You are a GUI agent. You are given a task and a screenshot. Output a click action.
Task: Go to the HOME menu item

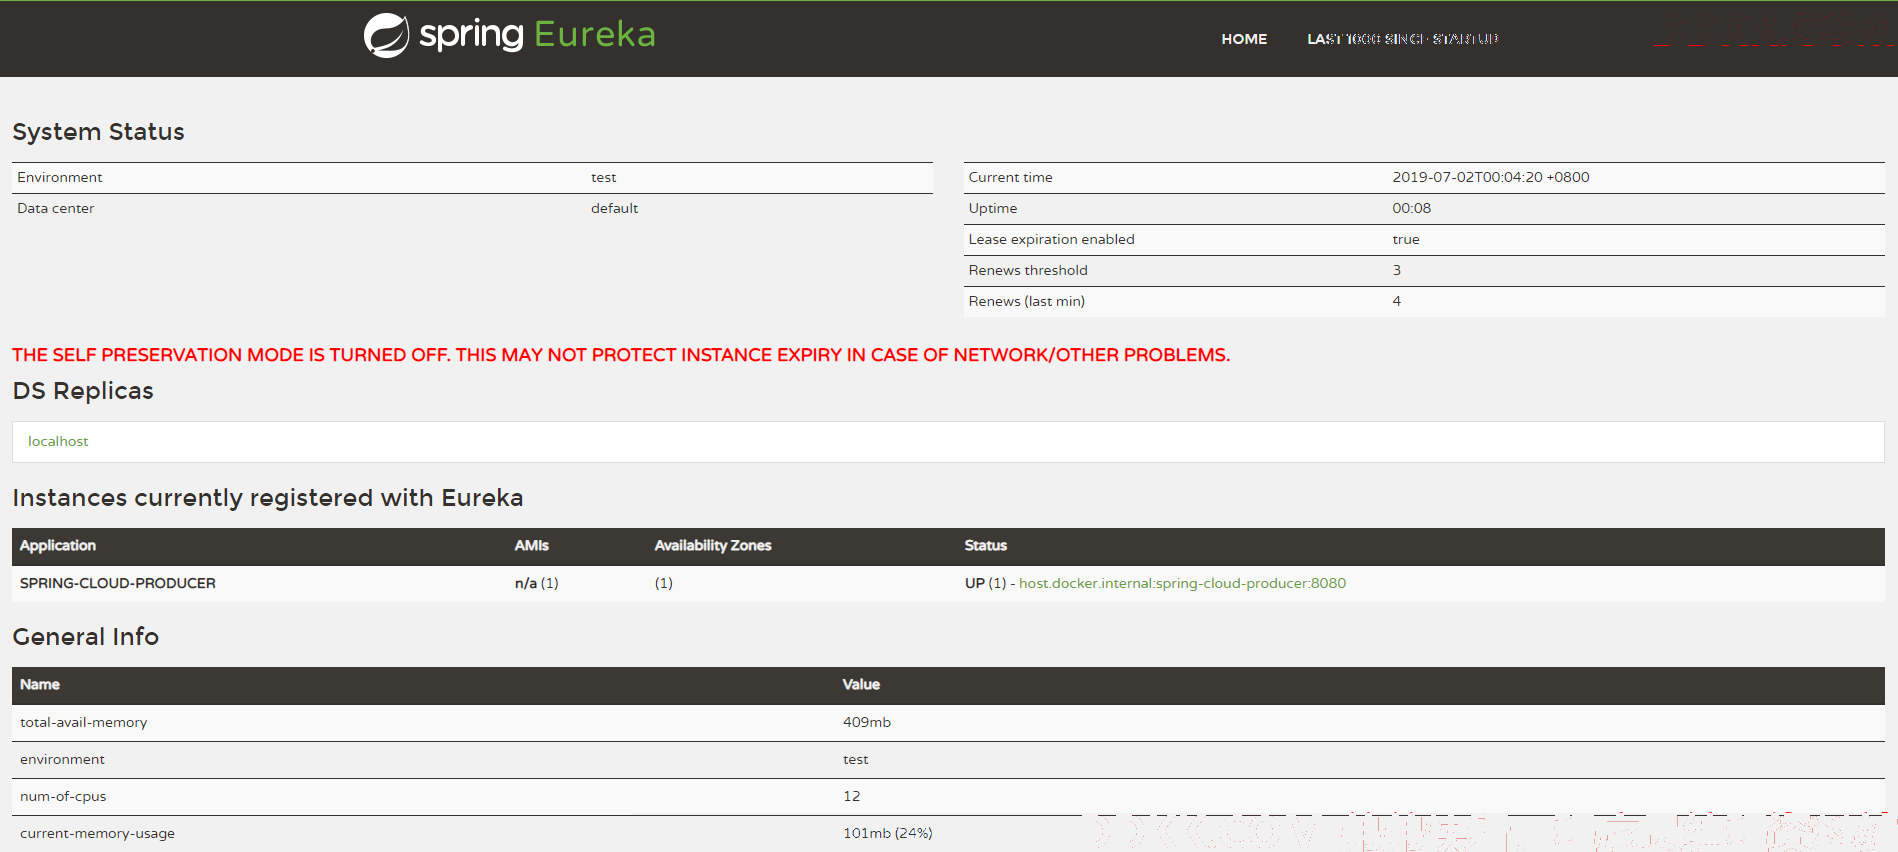pyautogui.click(x=1244, y=39)
